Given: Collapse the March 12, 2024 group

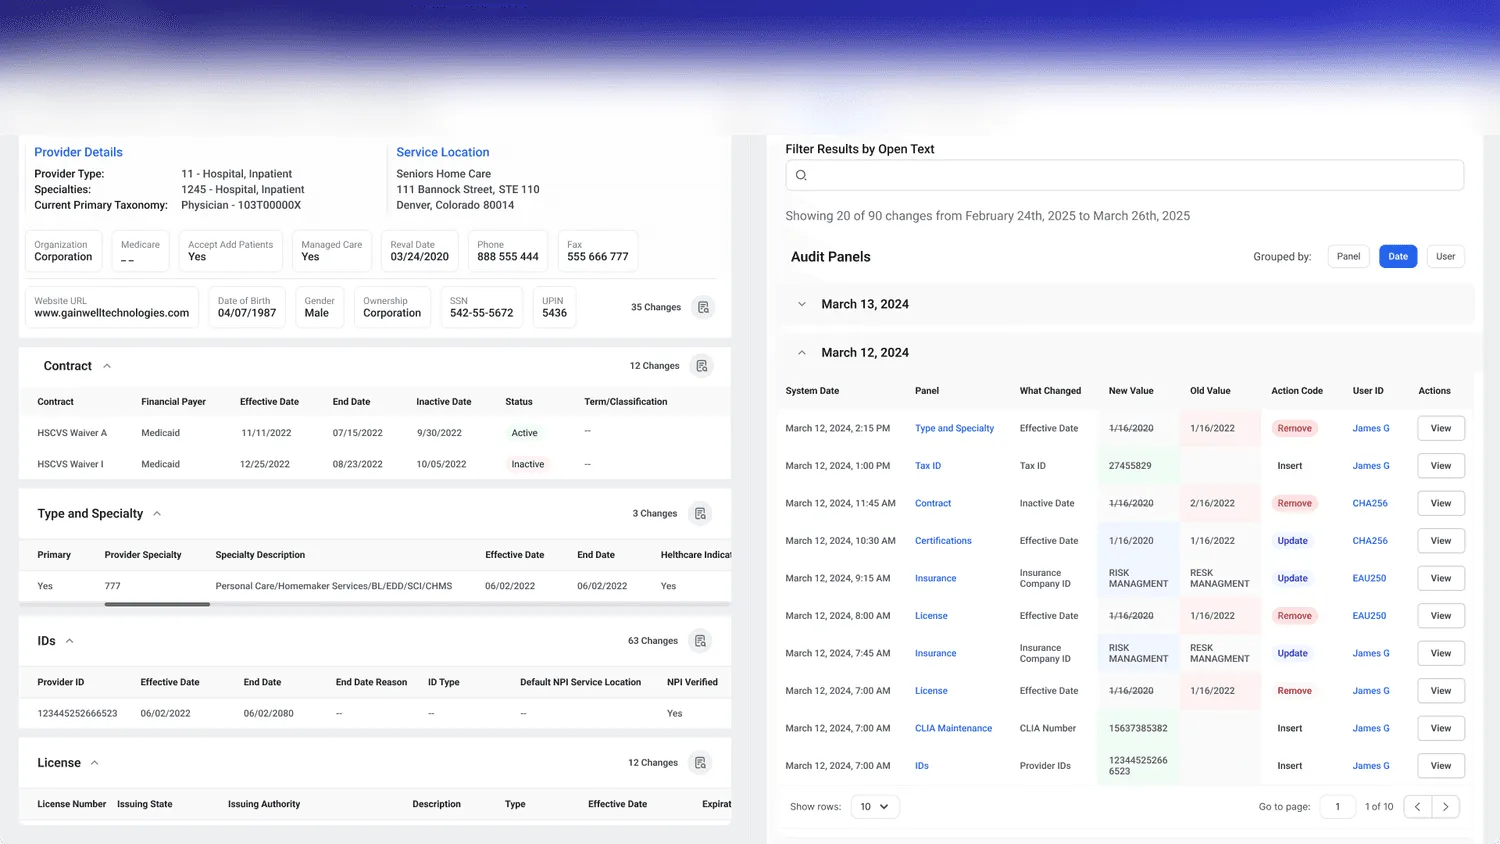Looking at the screenshot, I should coord(801,353).
